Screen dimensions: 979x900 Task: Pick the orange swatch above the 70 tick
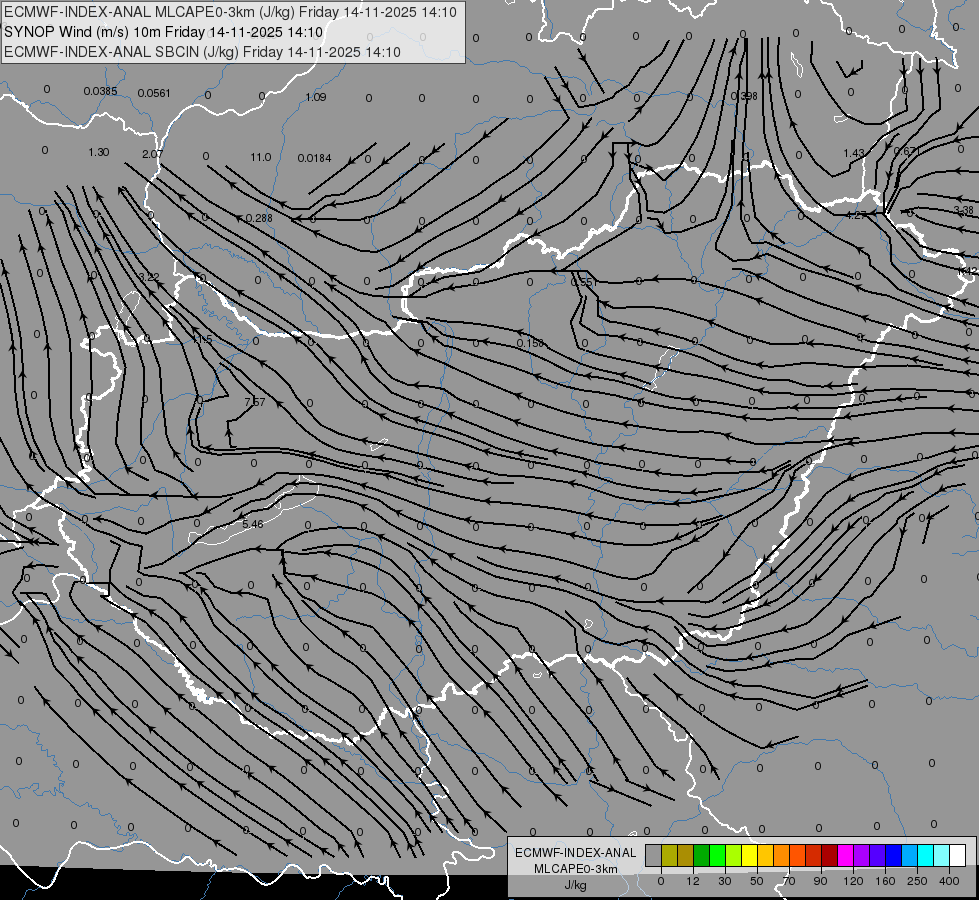click(782, 855)
